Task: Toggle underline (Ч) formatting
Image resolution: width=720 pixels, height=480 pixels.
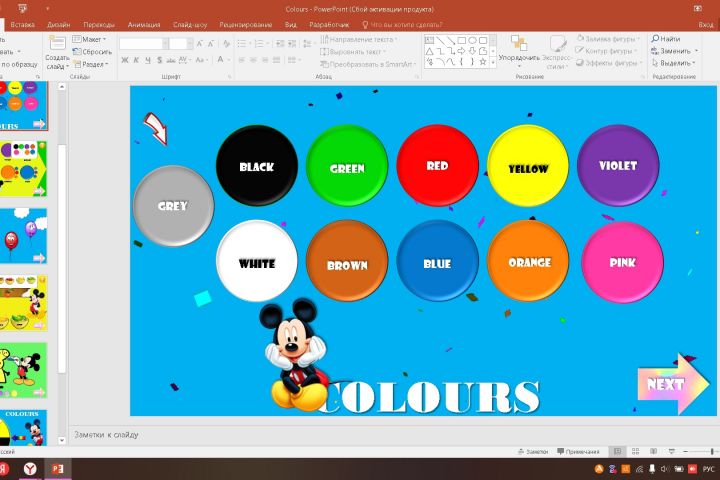Action: pos(147,60)
